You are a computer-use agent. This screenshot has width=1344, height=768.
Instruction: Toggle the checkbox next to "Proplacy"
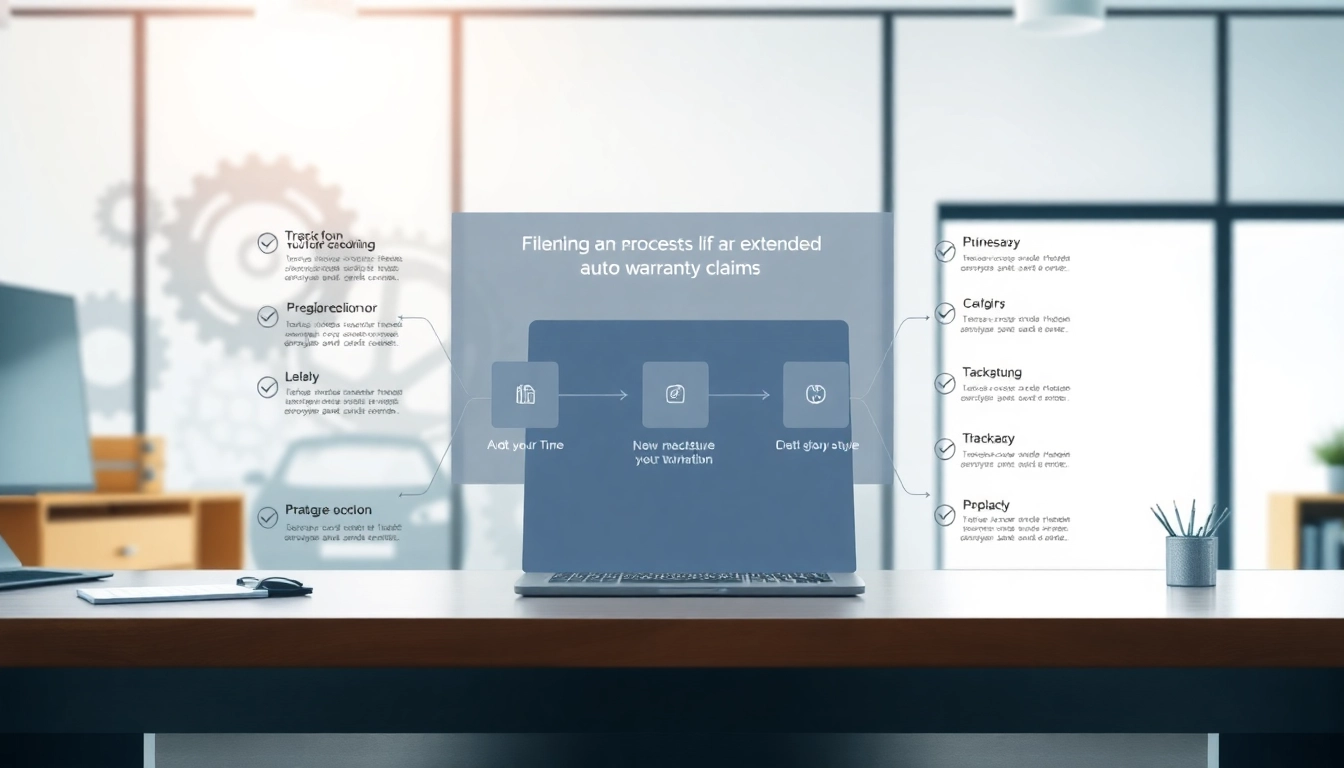pyautogui.click(x=945, y=515)
